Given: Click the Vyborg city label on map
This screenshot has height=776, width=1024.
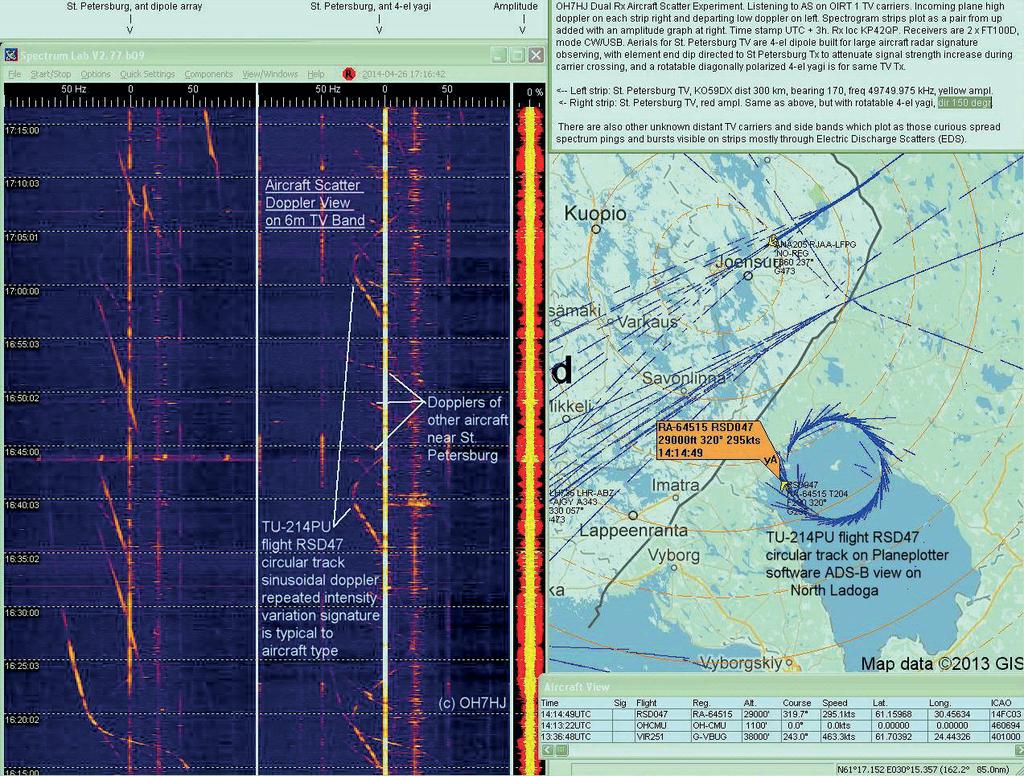Looking at the screenshot, I should click(673, 555).
